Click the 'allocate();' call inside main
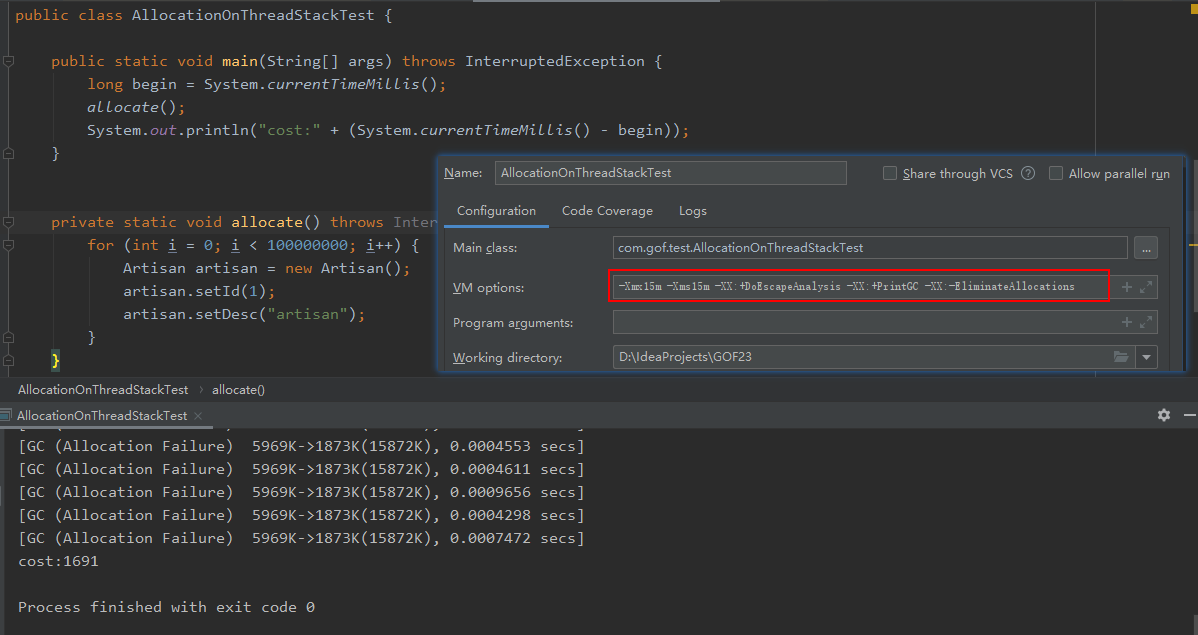This screenshot has height=635, width=1198. (136, 107)
